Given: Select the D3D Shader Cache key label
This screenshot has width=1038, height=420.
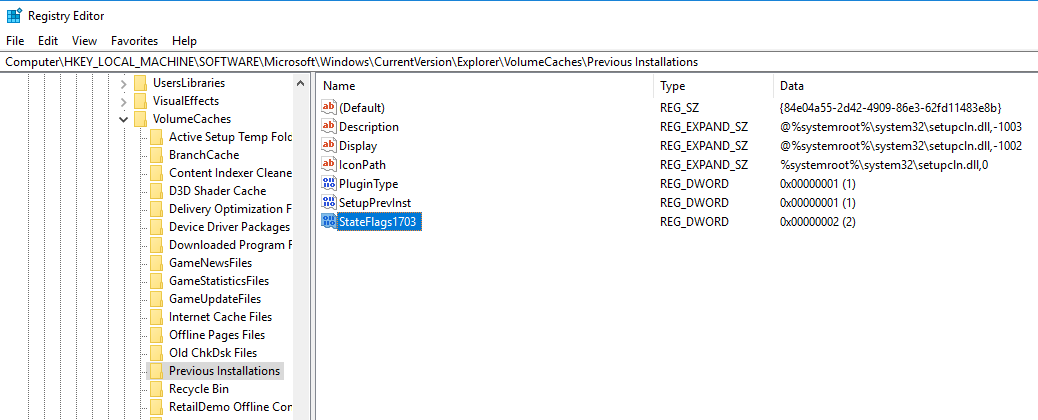Looking at the screenshot, I should (x=217, y=191).
